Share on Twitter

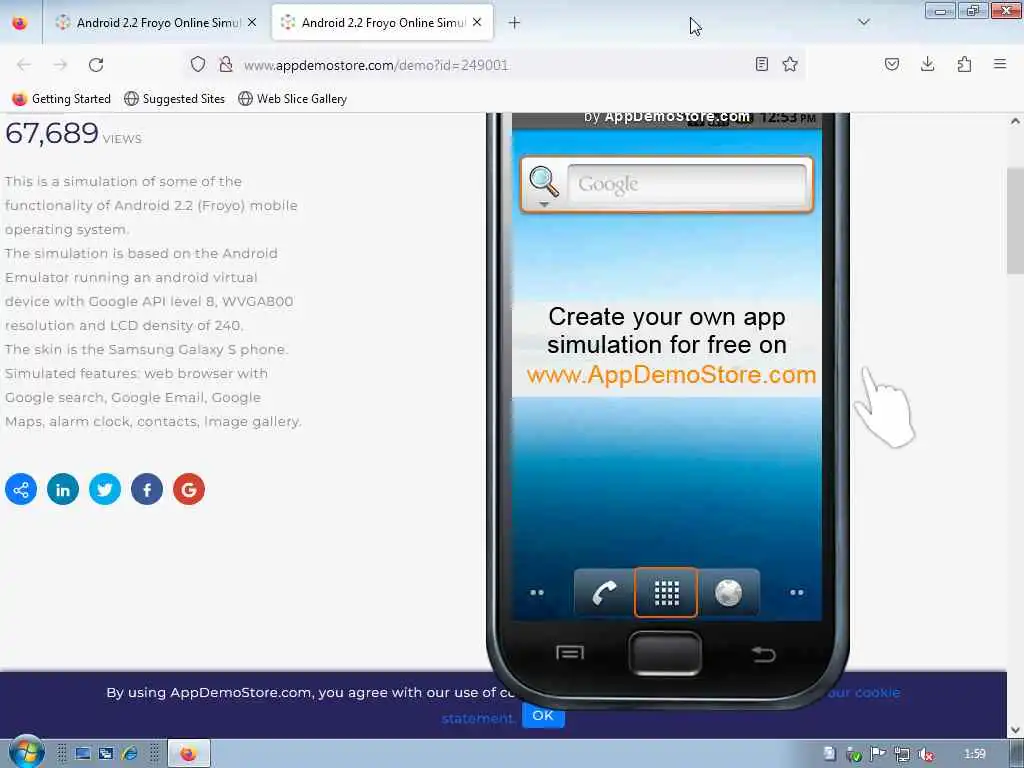pos(104,489)
